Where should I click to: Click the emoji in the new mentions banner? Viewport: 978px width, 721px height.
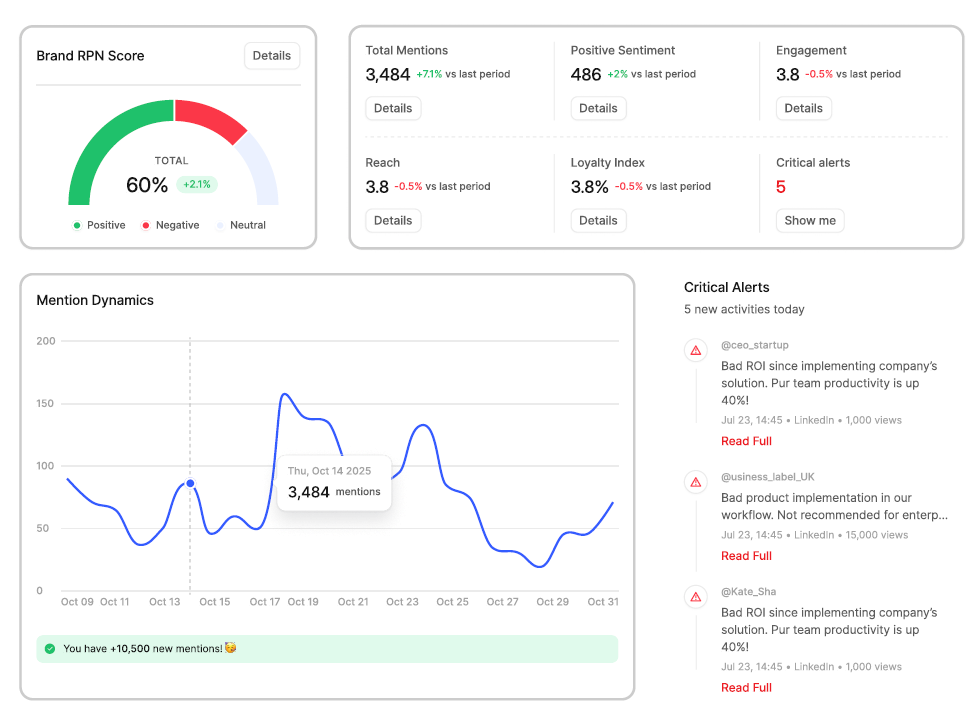pos(231,648)
